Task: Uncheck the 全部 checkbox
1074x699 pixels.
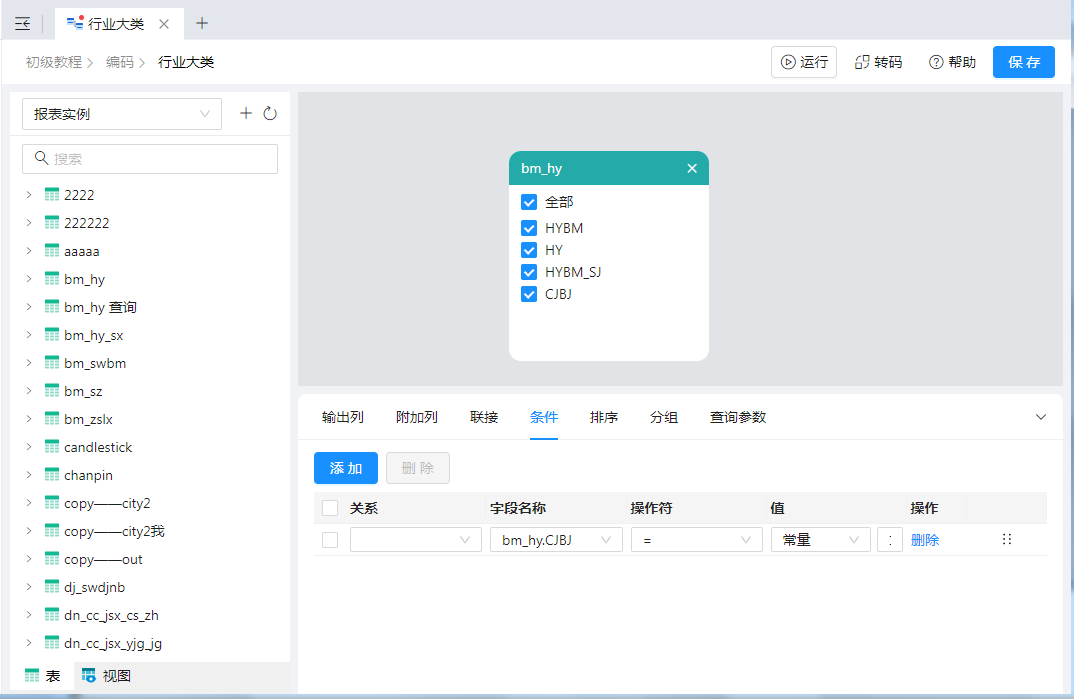Action: click(529, 202)
